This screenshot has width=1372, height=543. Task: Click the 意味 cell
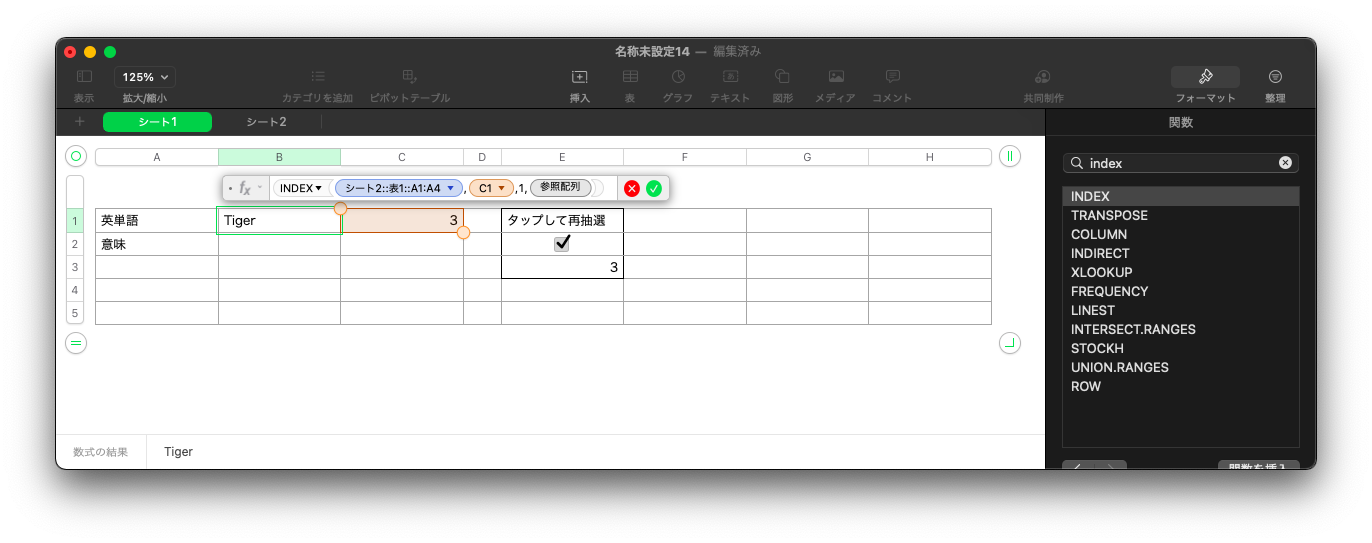[x=157, y=244]
